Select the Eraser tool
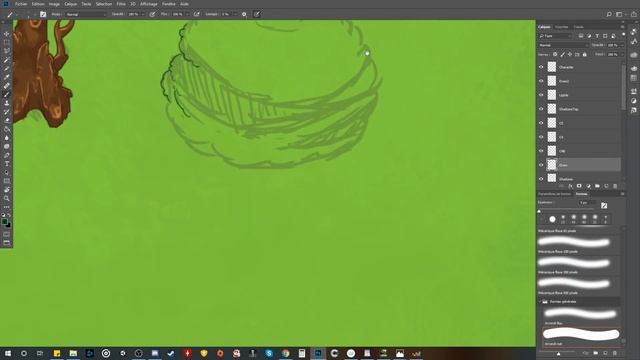The width and height of the screenshot is (640, 360). [7, 120]
